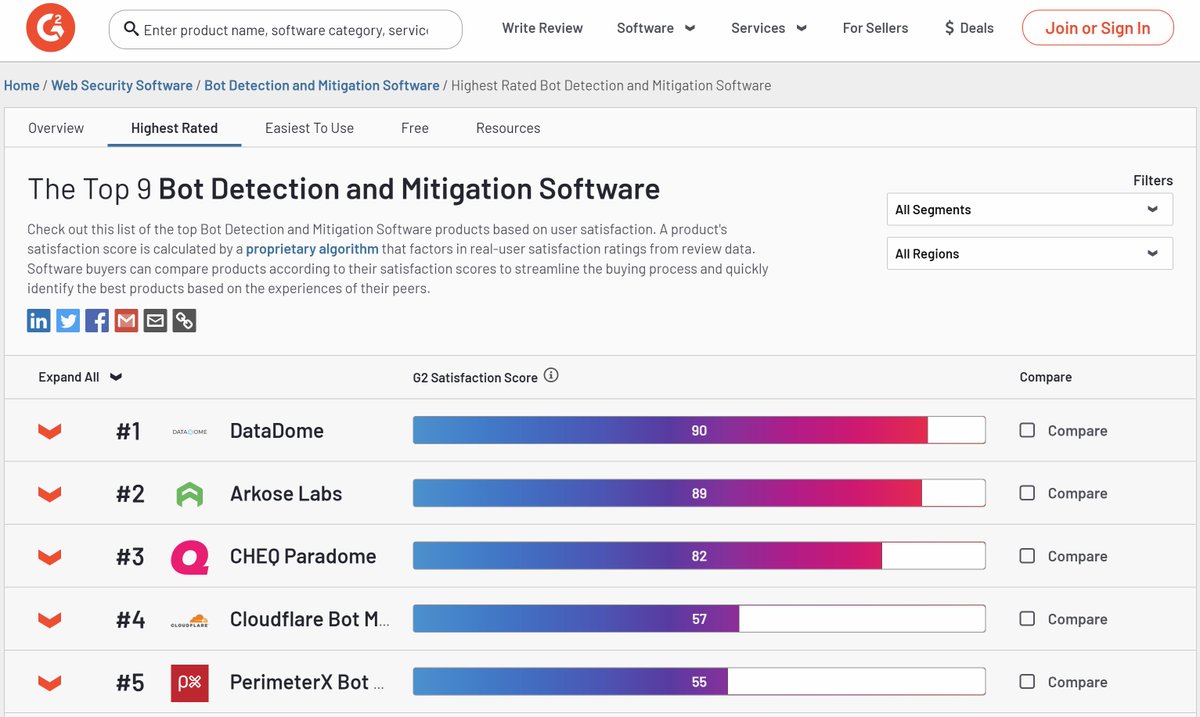Expand the #4 Cloudflare row
The width and height of the screenshot is (1200, 717).
pyautogui.click(x=49, y=620)
